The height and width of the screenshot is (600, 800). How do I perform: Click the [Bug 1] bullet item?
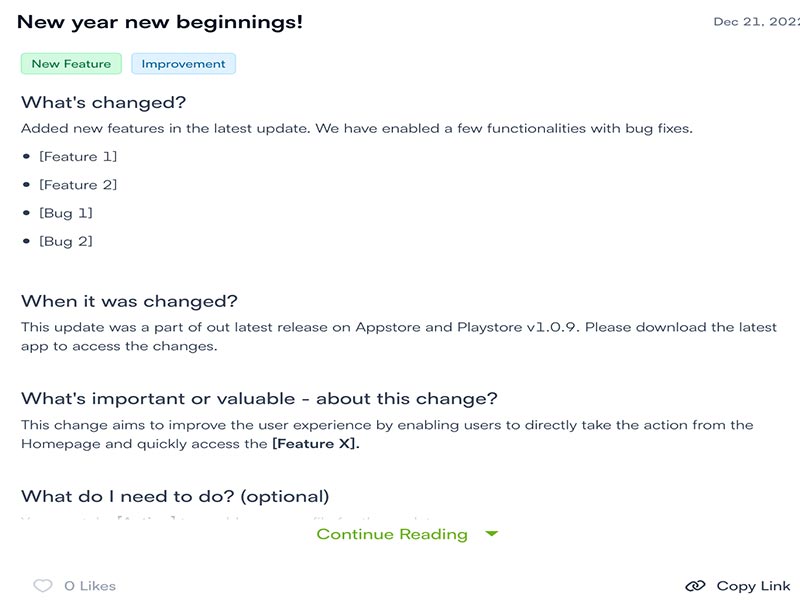pos(66,213)
